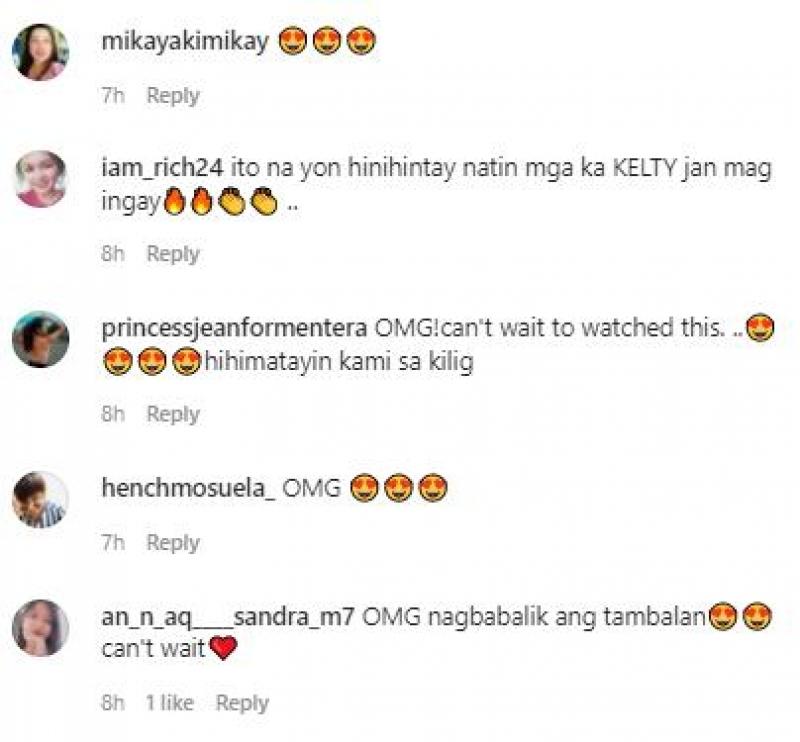This screenshot has height=742, width=800.
Task: View princessjeanformentera's avatar photo
Action: [40, 339]
